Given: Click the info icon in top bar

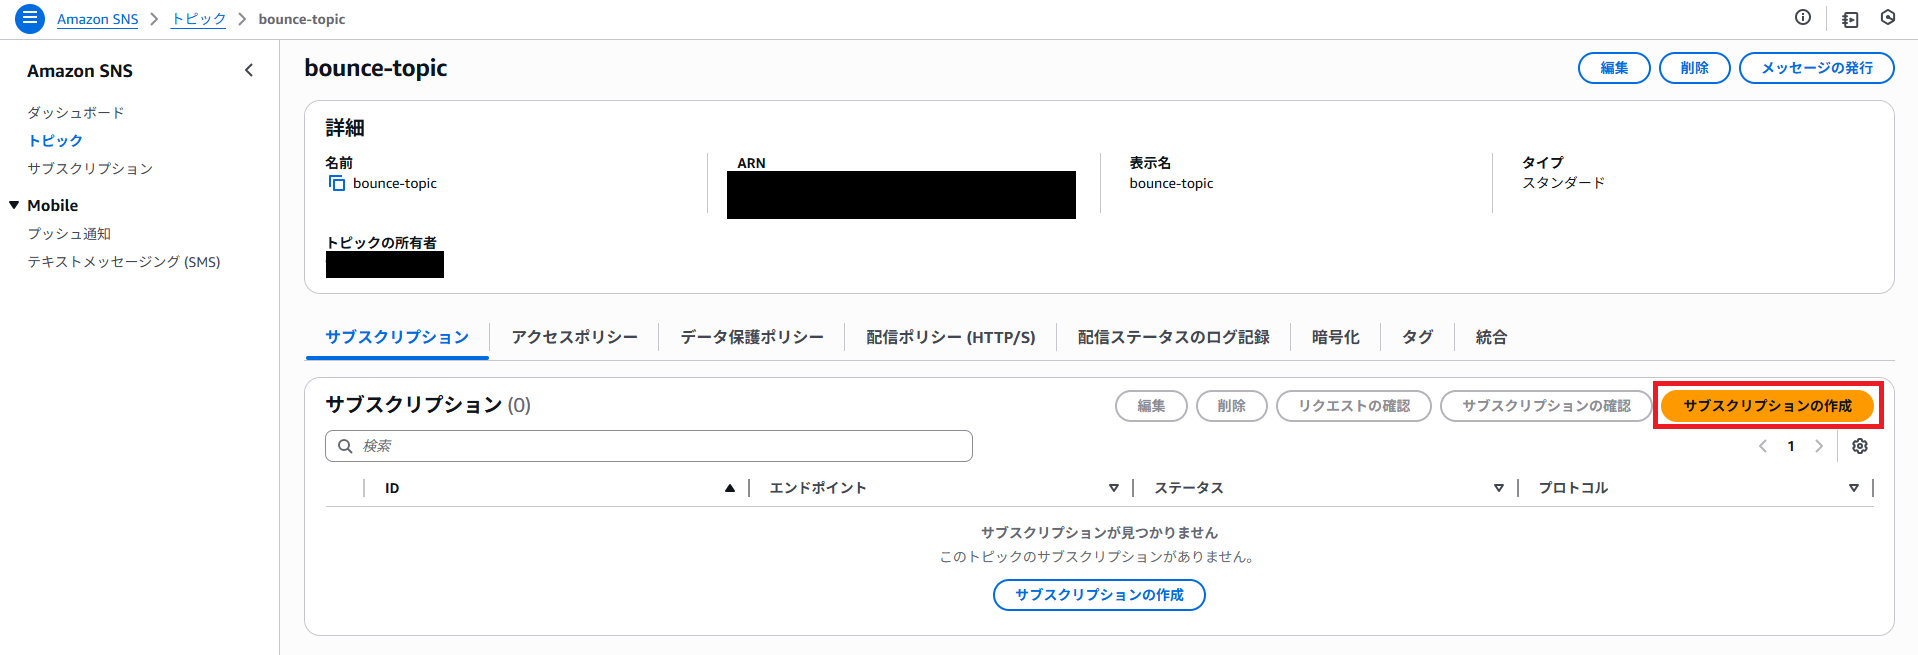Looking at the screenshot, I should click(x=1802, y=17).
